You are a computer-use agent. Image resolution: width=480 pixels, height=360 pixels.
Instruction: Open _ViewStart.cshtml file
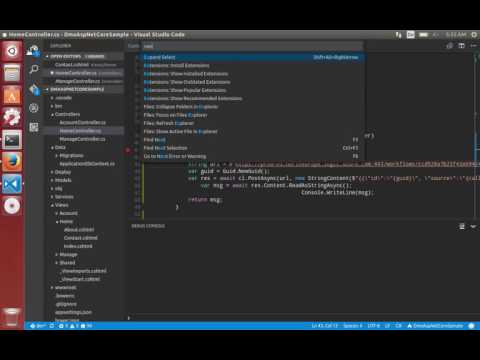[x=80, y=279]
